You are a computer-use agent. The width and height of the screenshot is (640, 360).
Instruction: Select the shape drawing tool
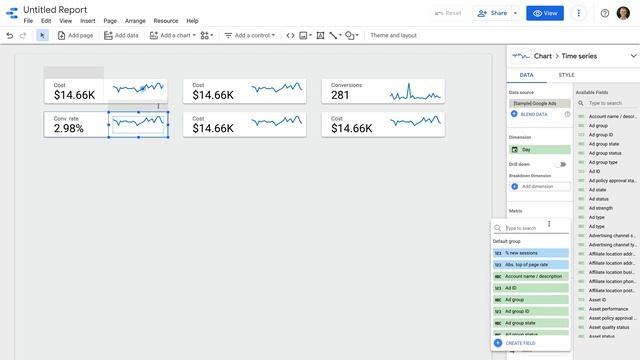[x=351, y=36]
